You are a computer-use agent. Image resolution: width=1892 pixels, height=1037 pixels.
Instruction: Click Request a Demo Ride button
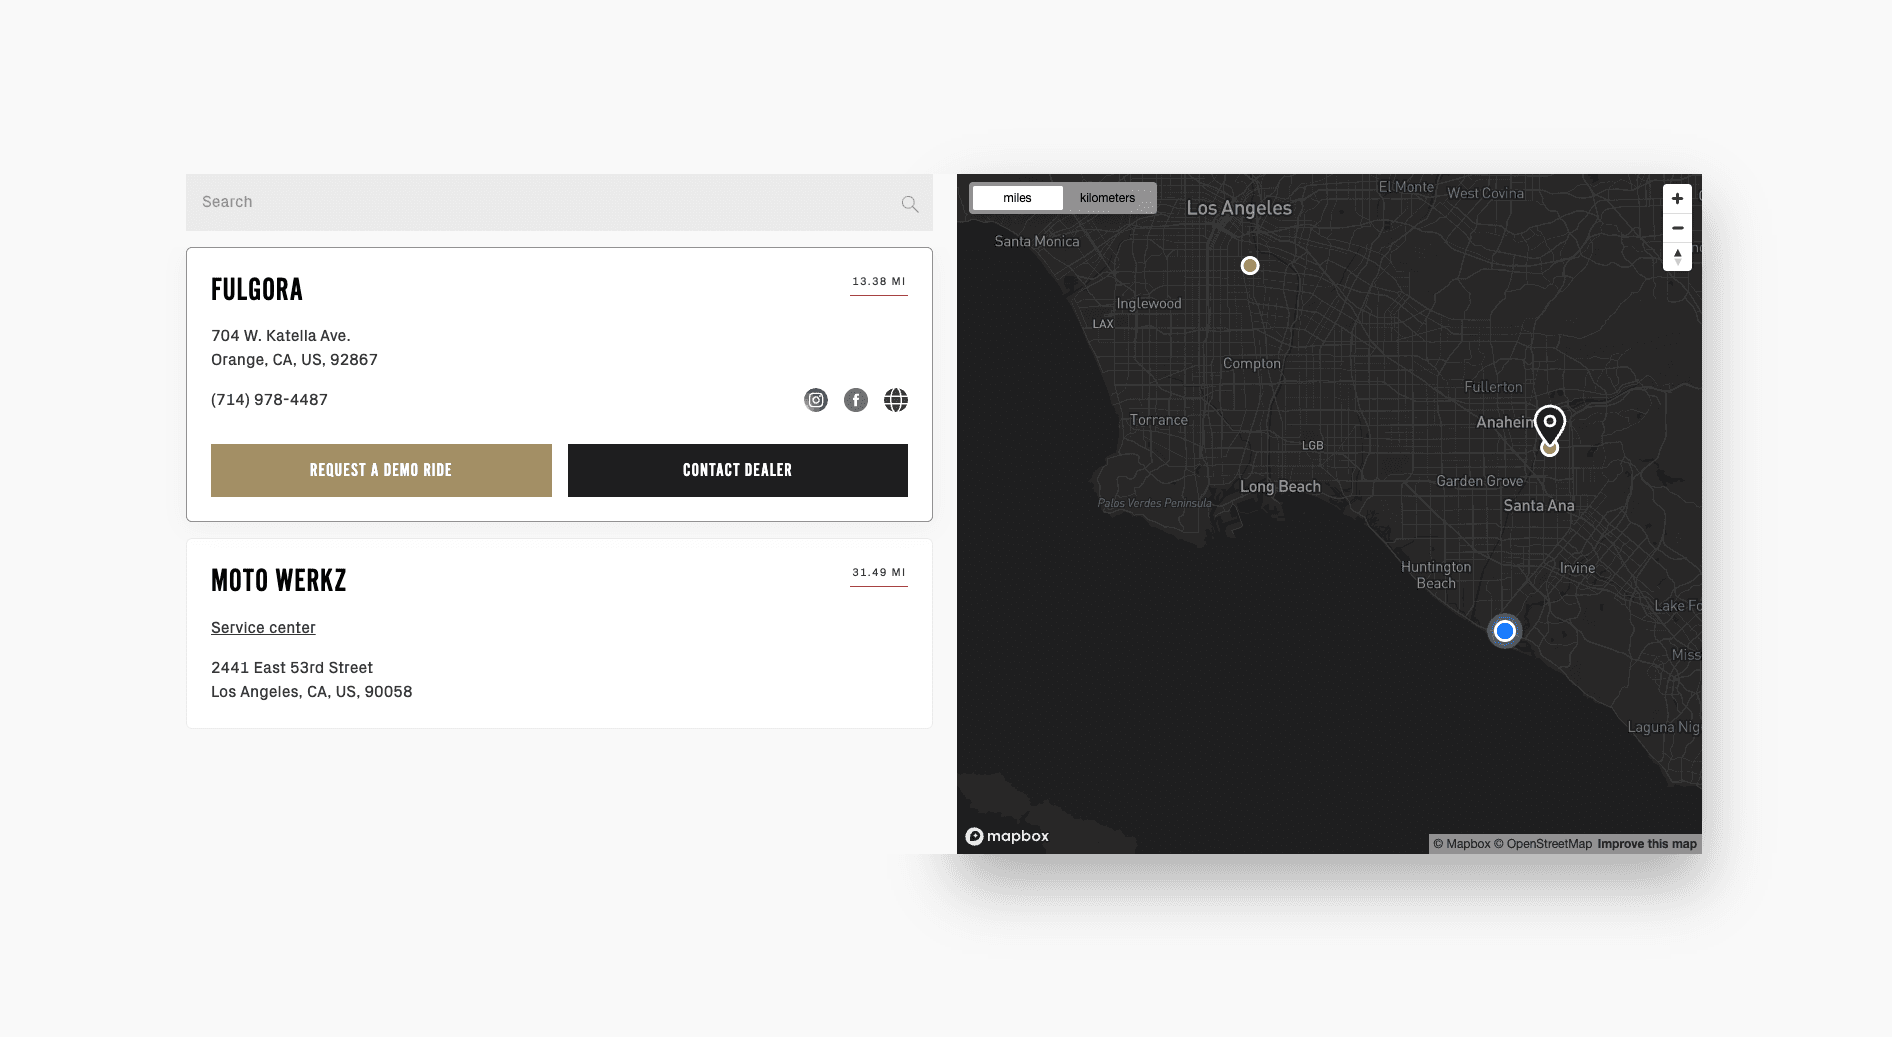pyautogui.click(x=381, y=470)
